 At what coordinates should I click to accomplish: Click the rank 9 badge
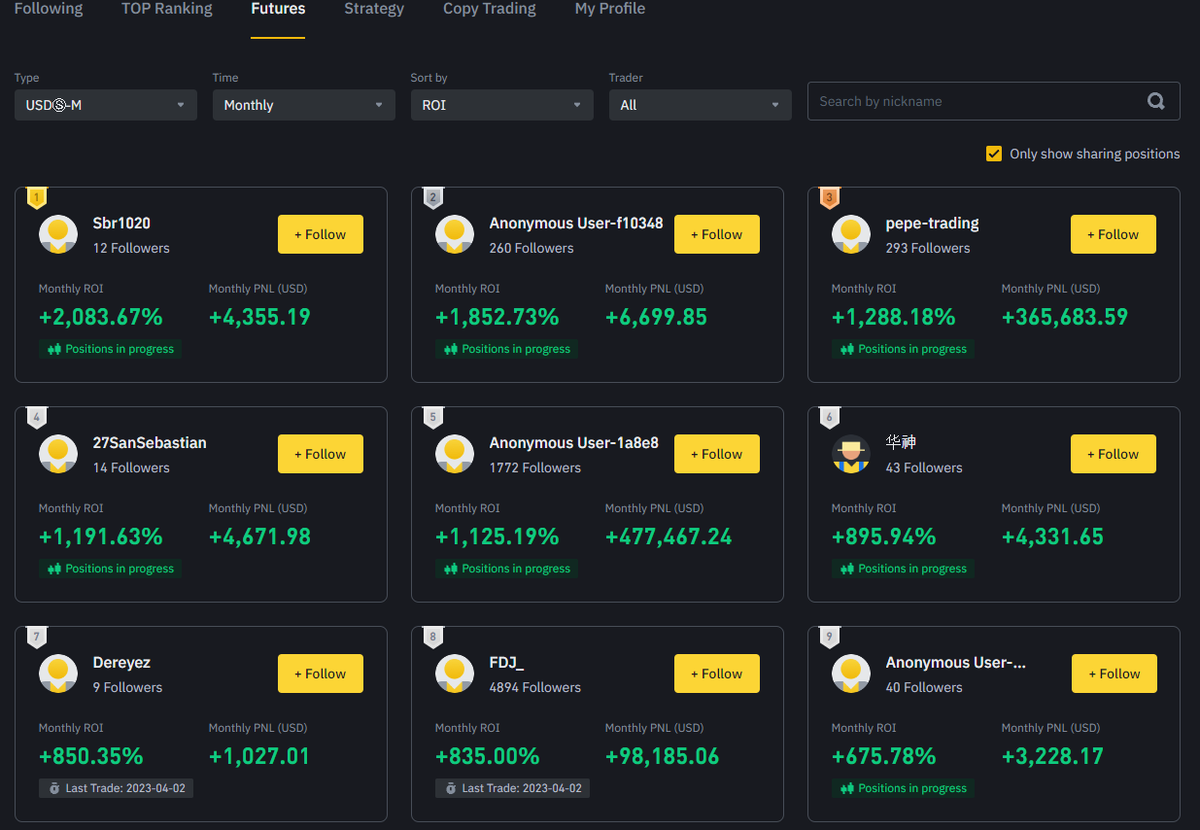pos(829,638)
